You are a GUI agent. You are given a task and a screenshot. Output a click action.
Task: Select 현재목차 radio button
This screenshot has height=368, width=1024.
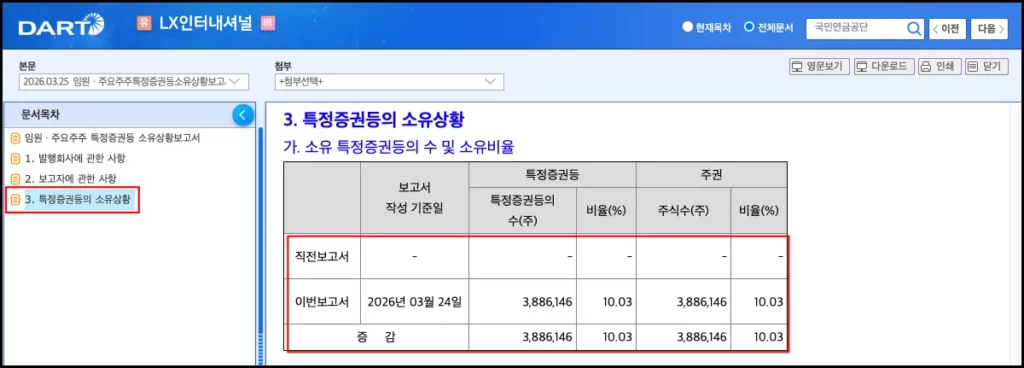coord(687,28)
